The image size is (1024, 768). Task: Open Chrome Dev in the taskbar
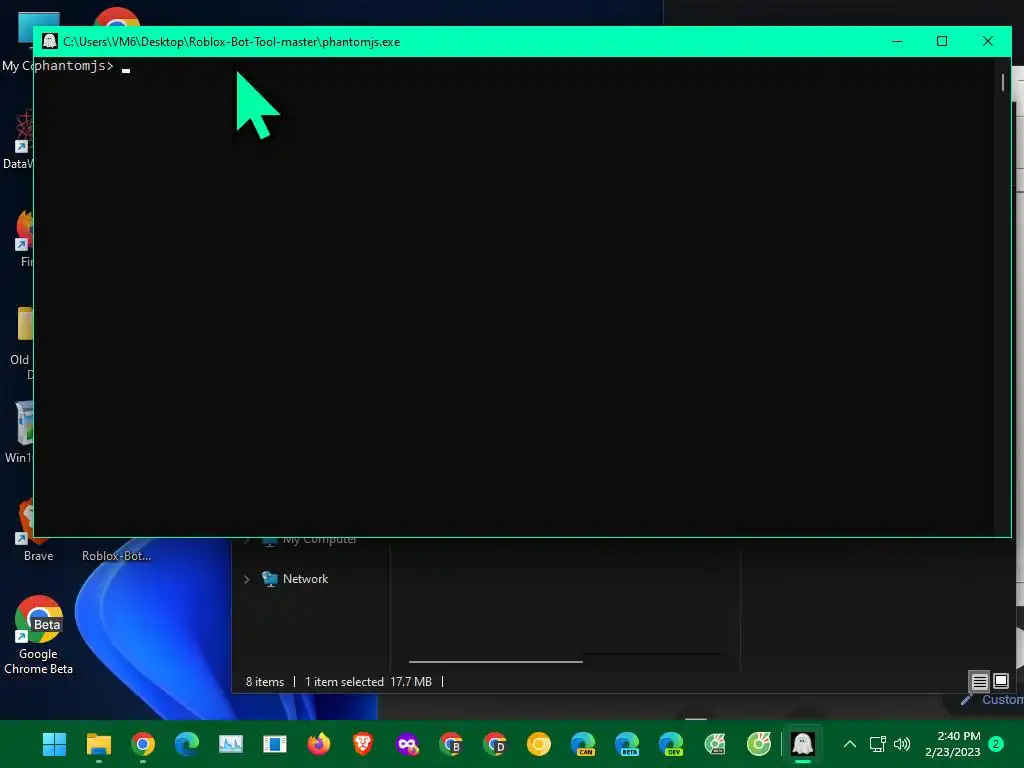tap(495, 744)
